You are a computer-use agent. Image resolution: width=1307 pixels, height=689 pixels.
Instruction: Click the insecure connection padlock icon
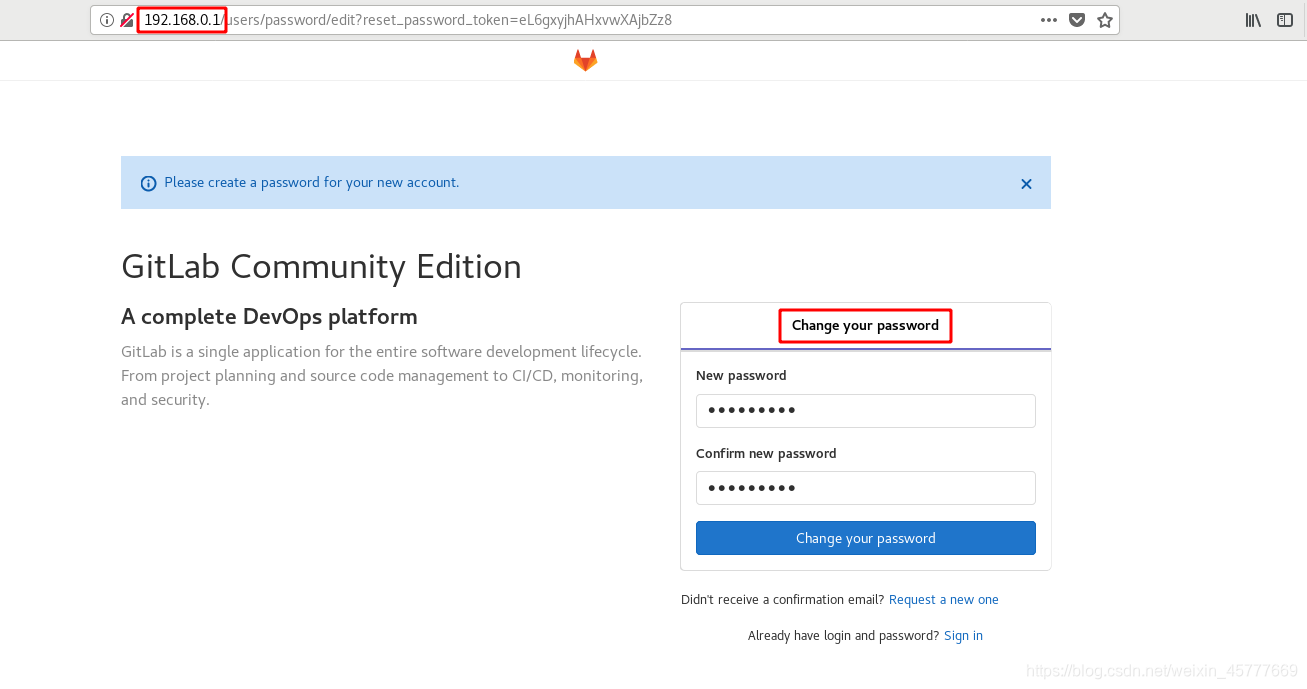click(127, 20)
